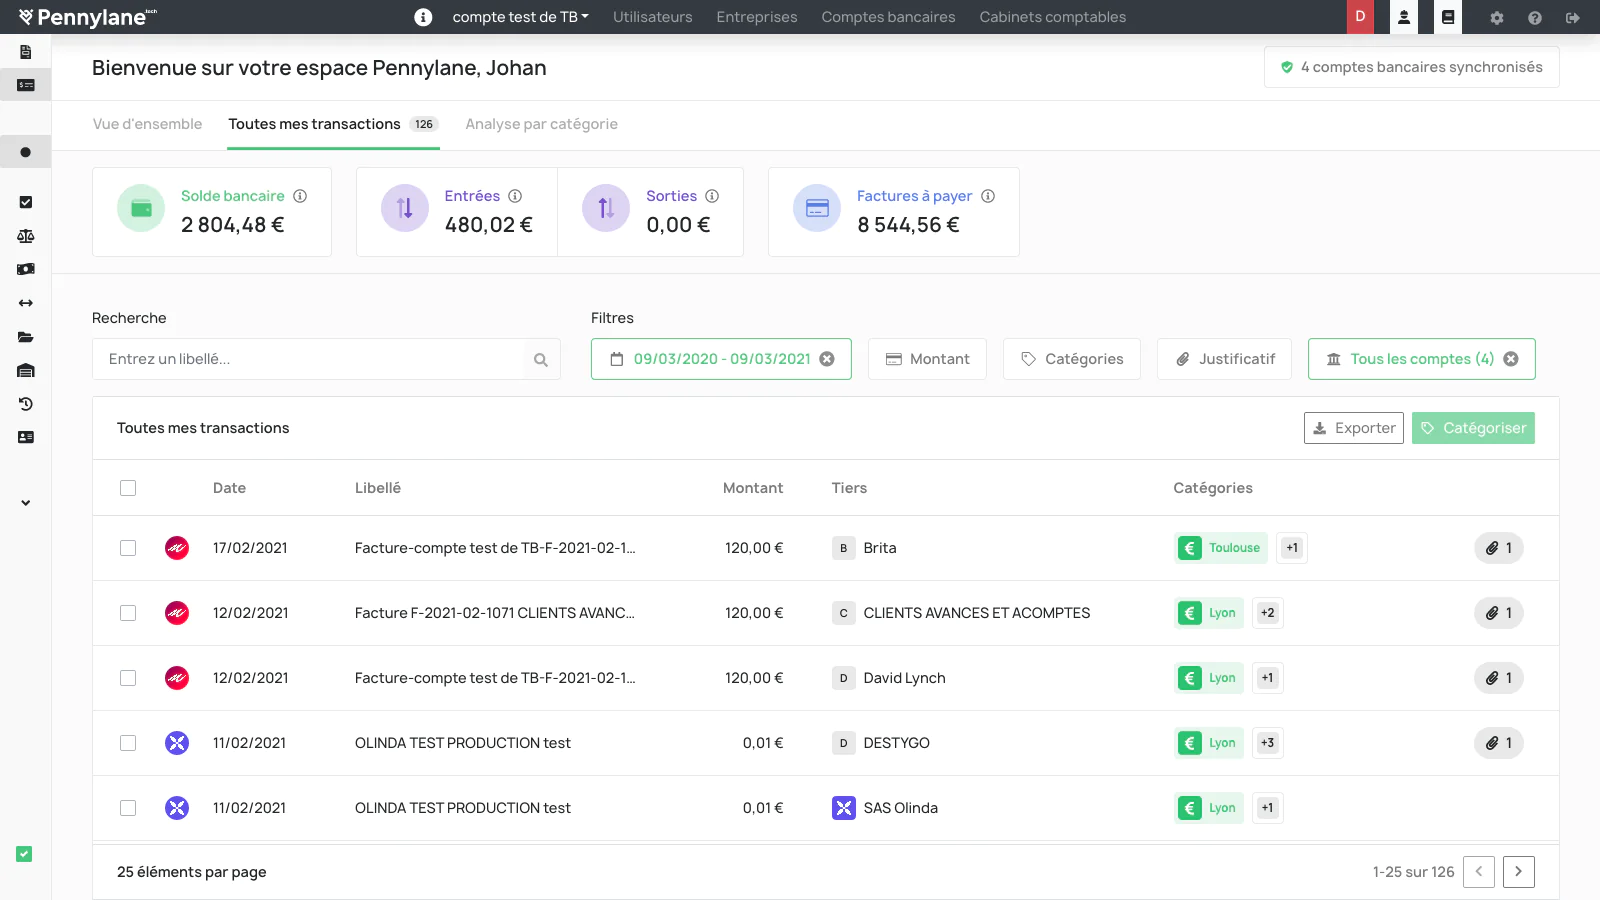Expand the +3 categories on the DESTYGO row
The width and height of the screenshot is (1600, 900).
tap(1268, 743)
